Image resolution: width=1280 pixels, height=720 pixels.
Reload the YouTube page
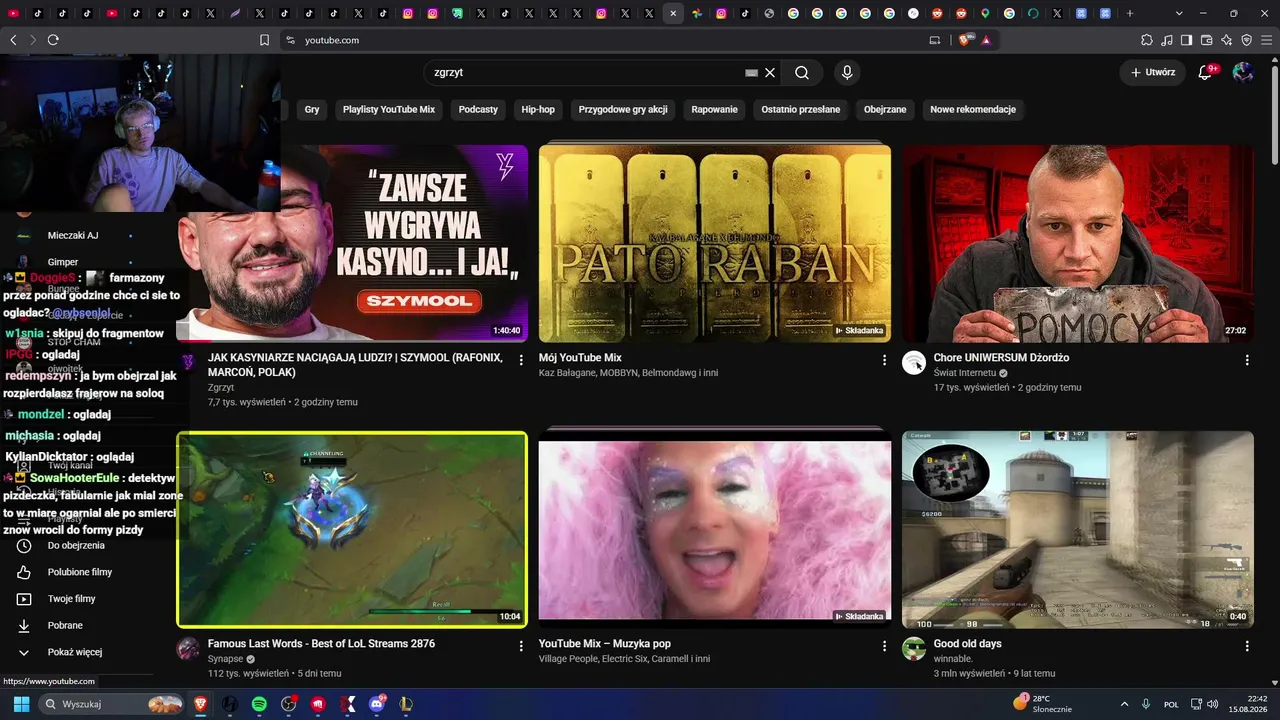coord(53,40)
